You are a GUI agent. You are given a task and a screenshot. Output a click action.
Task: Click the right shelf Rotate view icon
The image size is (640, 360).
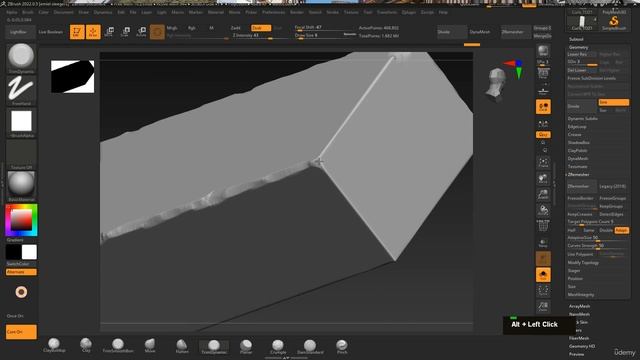pos(543,210)
